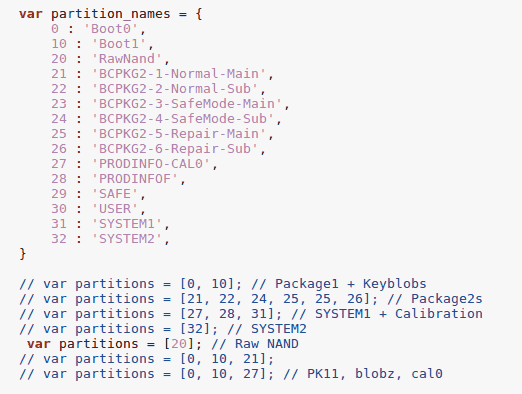The width and height of the screenshot is (522, 394).
Task: Click on 'BCPKG2-1-Normal-Main' string
Action: coord(179,74)
